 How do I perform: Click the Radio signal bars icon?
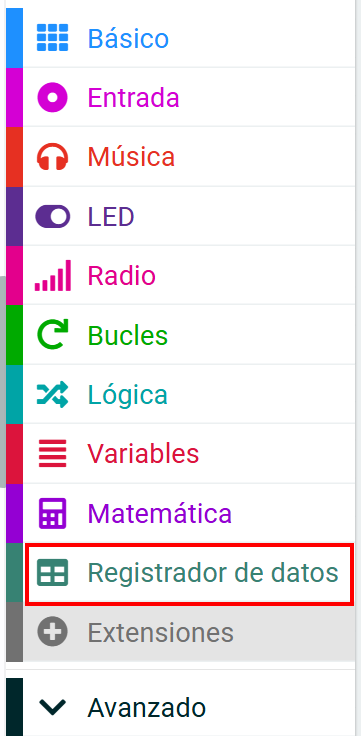tap(53, 276)
